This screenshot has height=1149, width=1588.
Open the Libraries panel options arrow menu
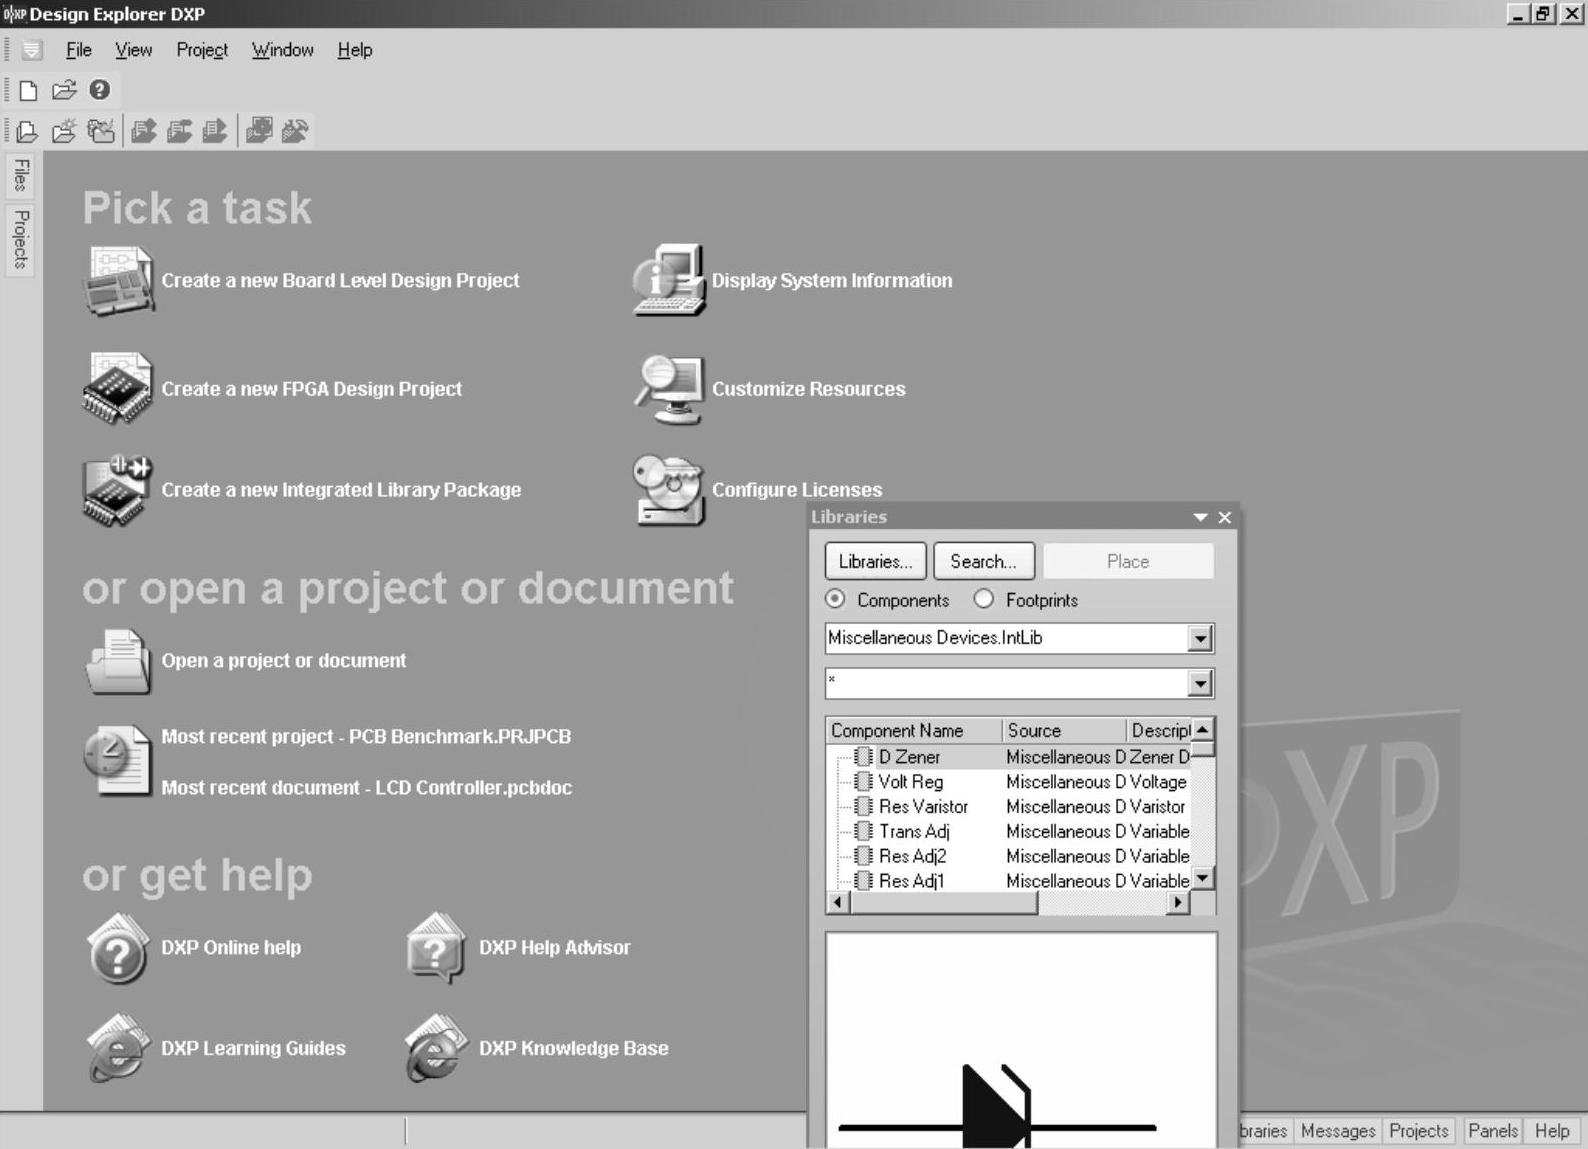tap(1200, 517)
